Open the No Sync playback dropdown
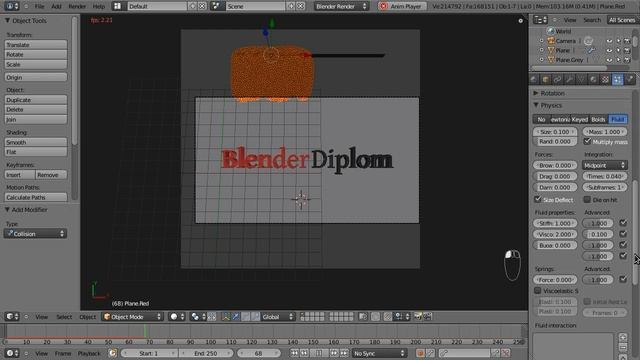The height and width of the screenshot is (360, 640). pos(379,353)
